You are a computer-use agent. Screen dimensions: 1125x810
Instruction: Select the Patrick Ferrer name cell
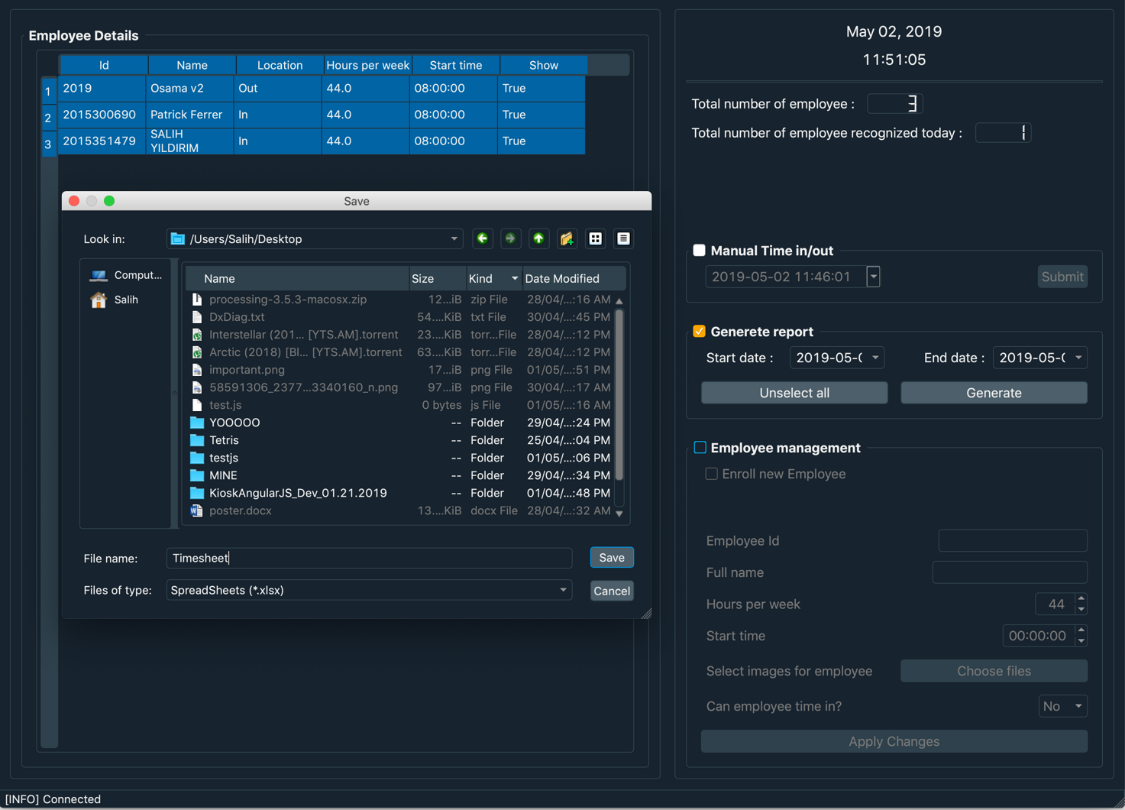[190, 115]
